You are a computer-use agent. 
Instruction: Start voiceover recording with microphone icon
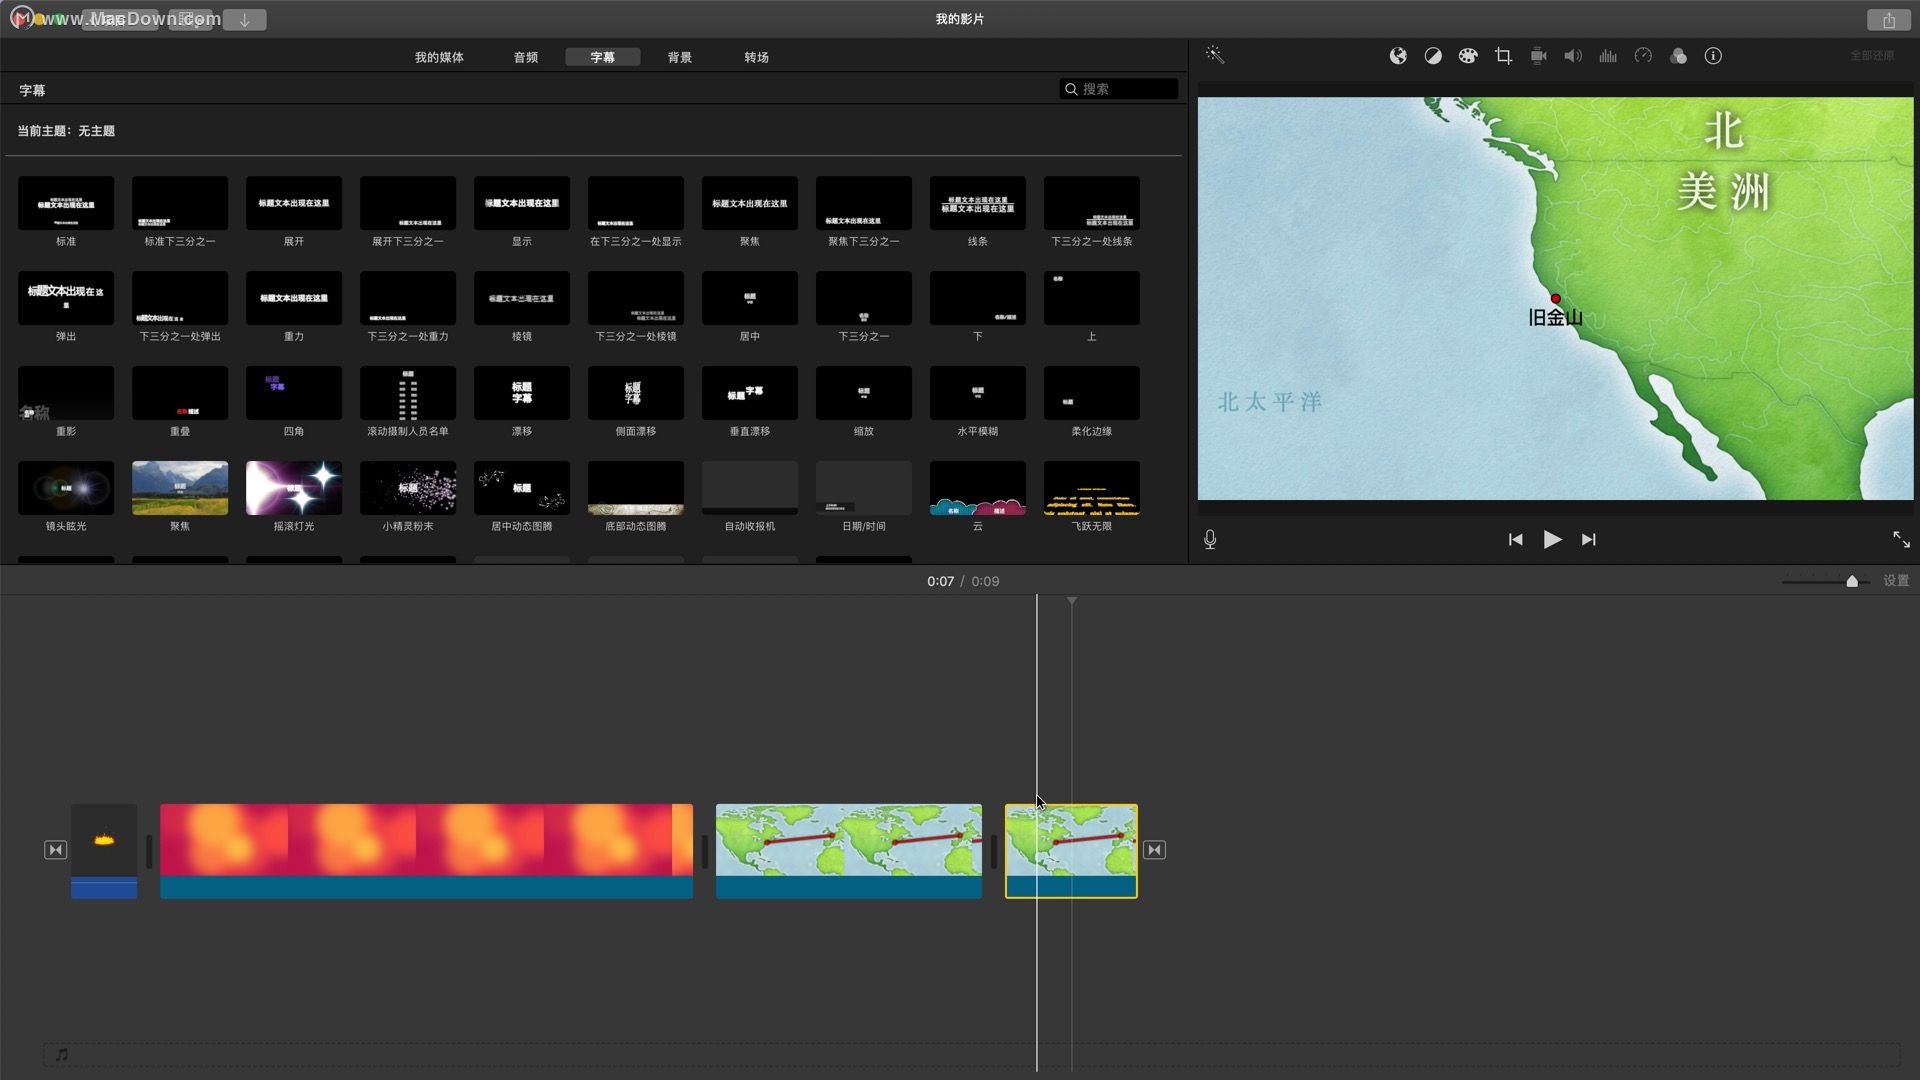point(1210,540)
